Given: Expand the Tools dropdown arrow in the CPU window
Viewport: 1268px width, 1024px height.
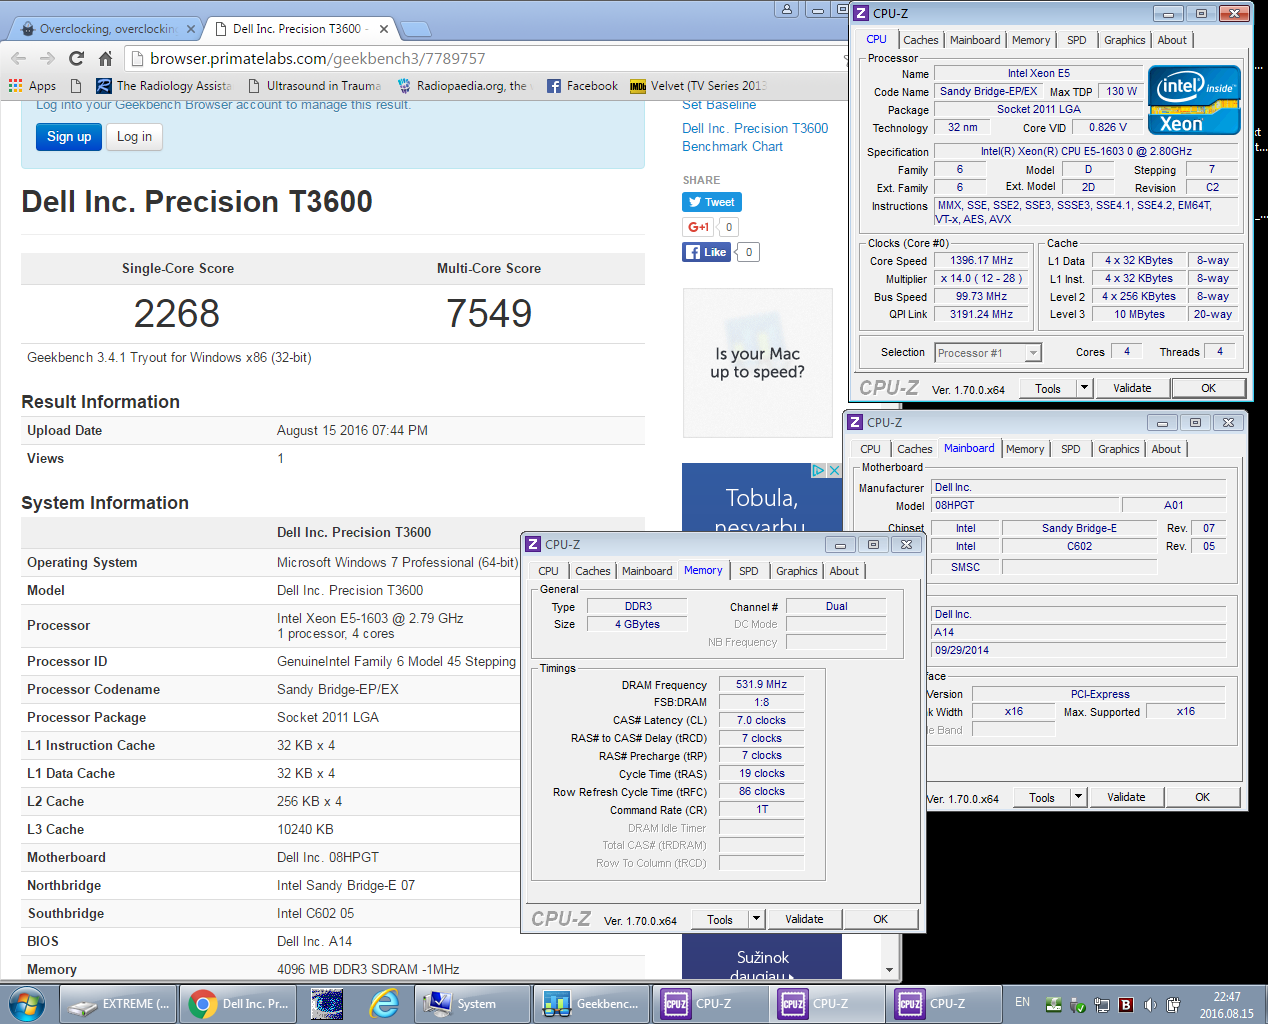Looking at the screenshot, I should click(x=1084, y=388).
